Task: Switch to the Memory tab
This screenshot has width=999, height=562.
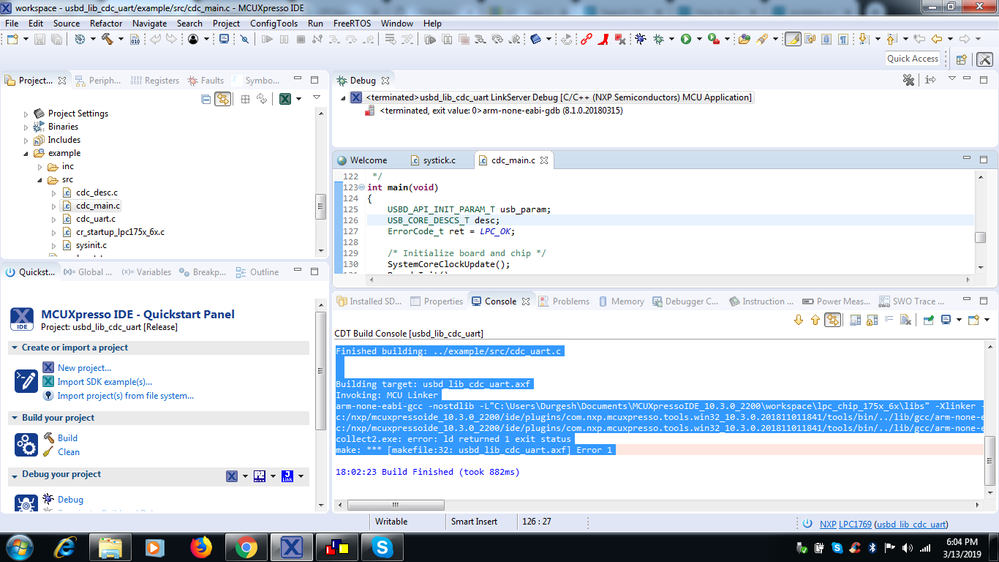Action: pos(621,301)
